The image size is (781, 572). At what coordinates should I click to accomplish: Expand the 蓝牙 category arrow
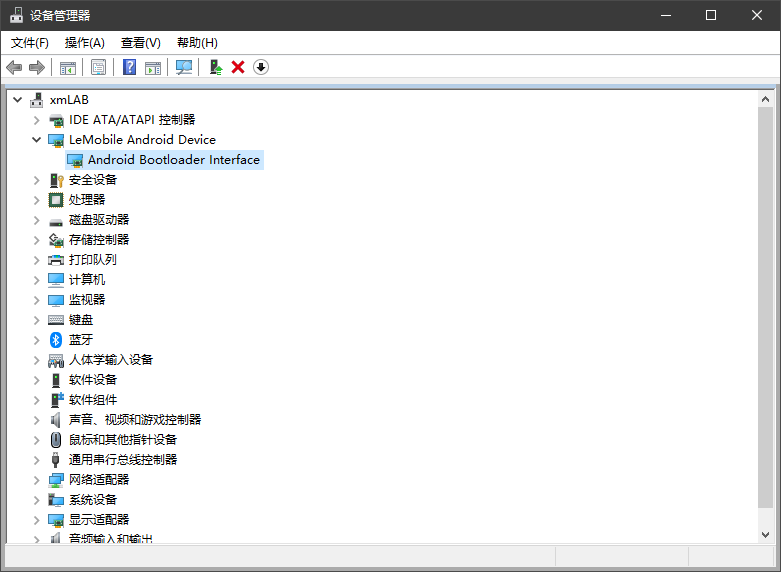pos(37,340)
